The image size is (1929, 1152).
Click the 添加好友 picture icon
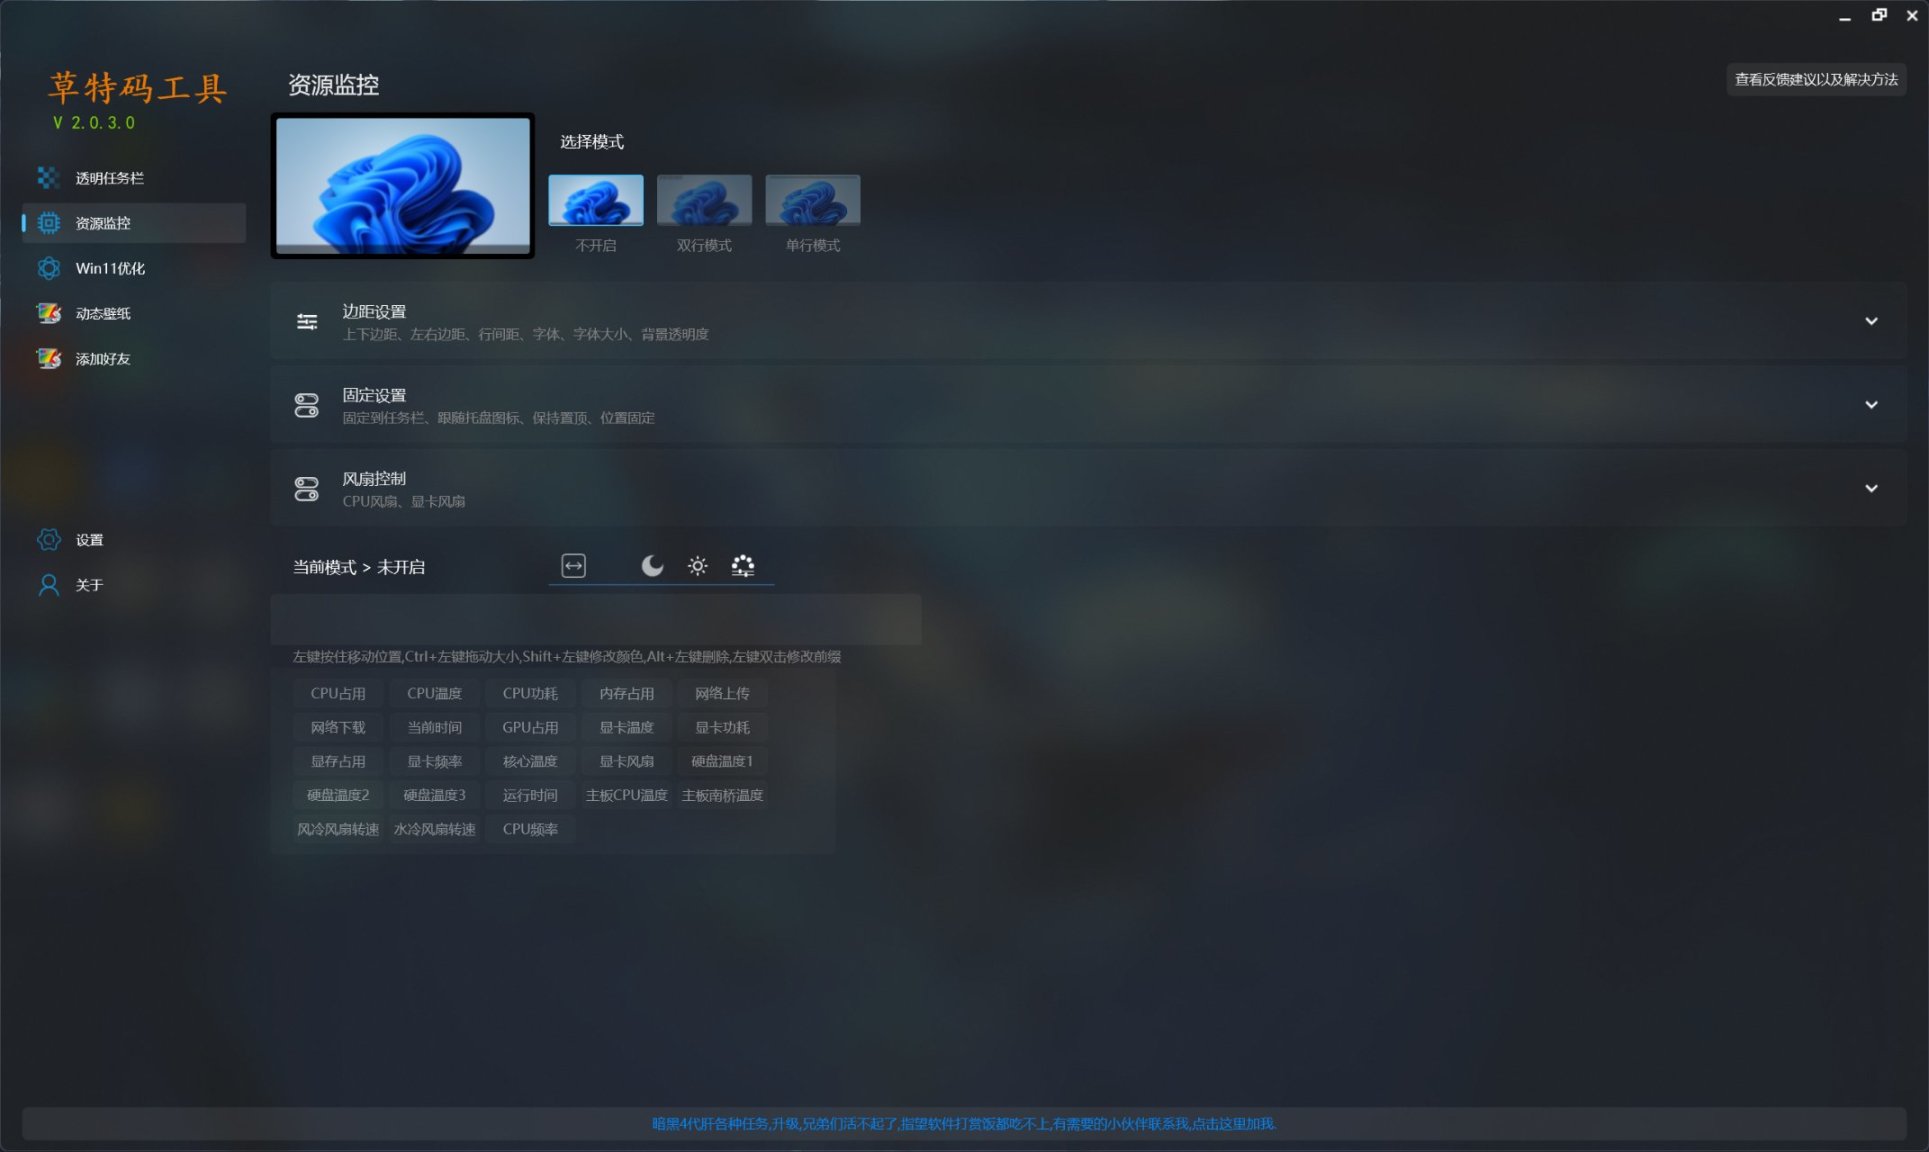click(48, 358)
